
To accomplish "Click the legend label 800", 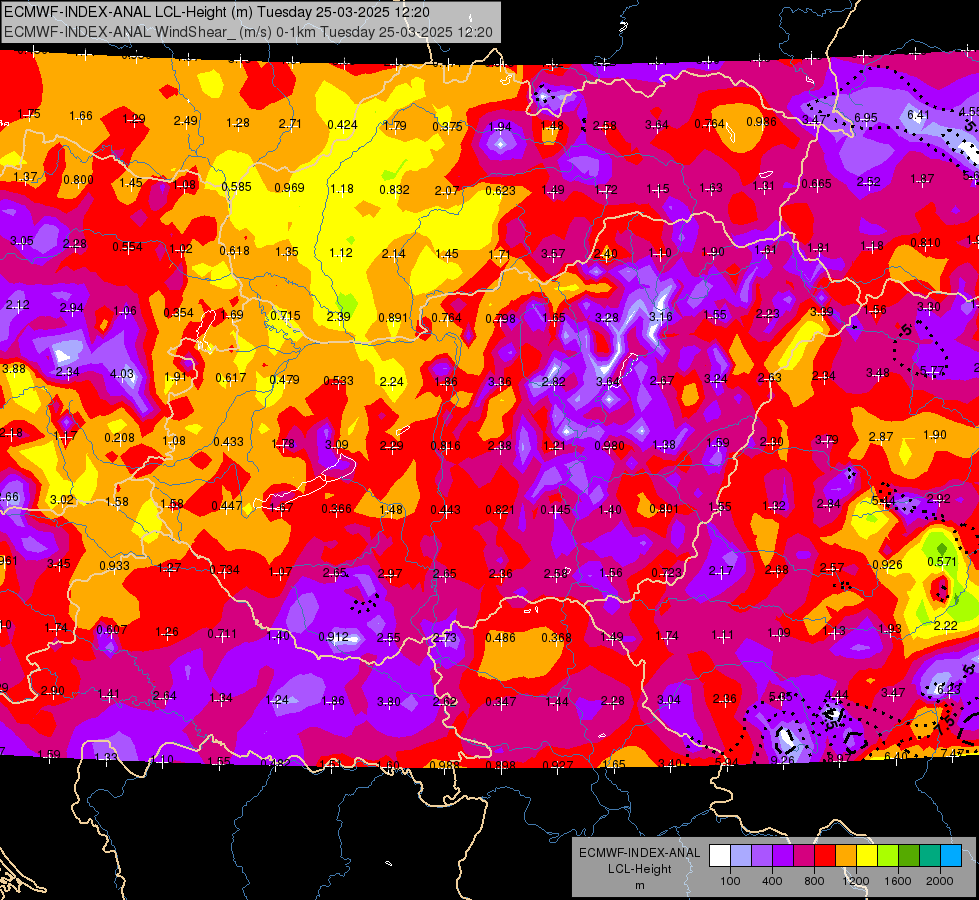I will (814, 881).
